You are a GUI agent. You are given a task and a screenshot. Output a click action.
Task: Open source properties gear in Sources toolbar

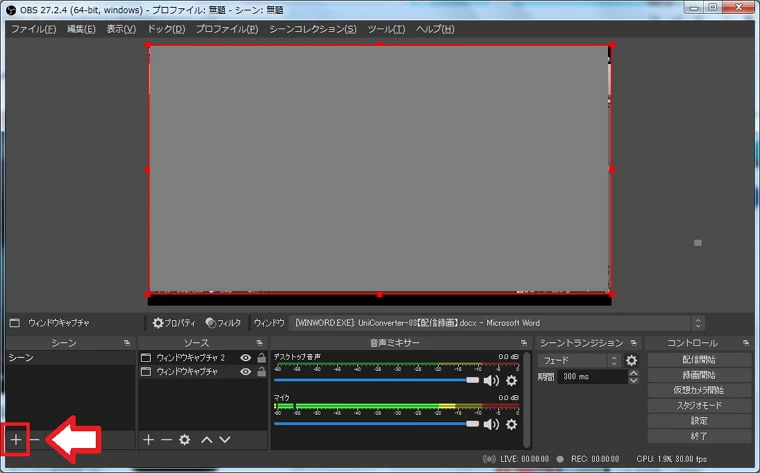click(185, 439)
